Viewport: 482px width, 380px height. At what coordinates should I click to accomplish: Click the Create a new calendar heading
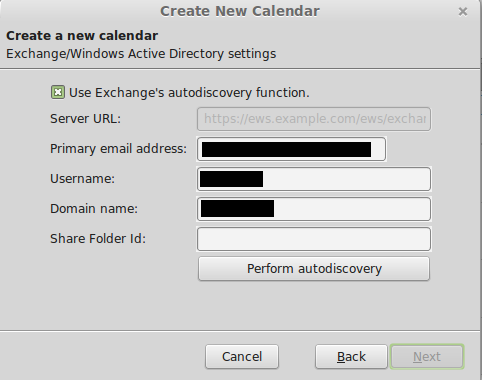coord(82,36)
